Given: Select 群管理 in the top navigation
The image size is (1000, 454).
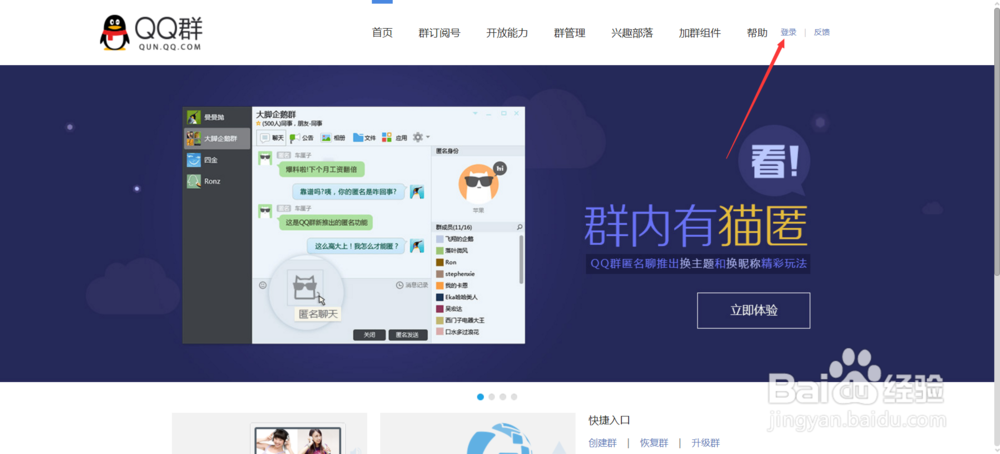Looking at the screenshot, I should click(570, 33).
